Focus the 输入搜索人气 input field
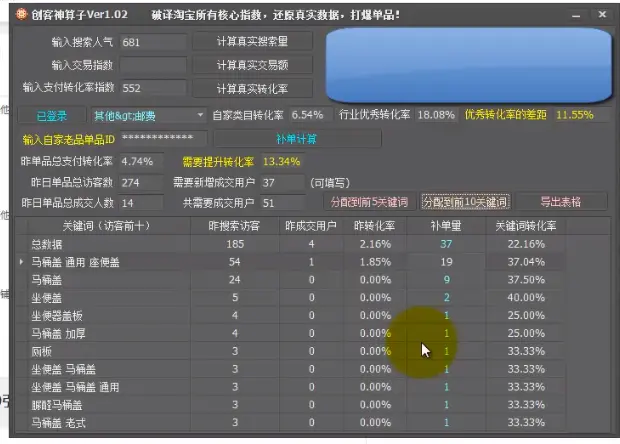The width and height of the screenshot is (620, 444). tap(152, 43)
